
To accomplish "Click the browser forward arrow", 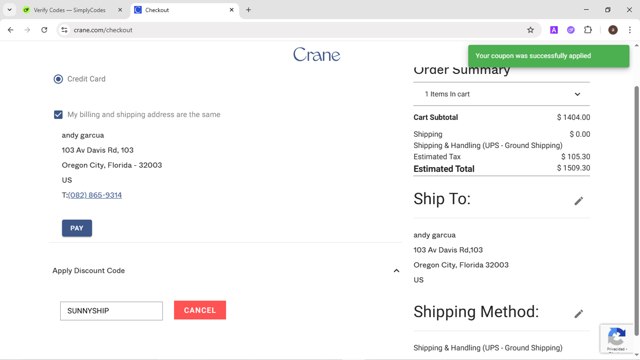I will 27,30.
